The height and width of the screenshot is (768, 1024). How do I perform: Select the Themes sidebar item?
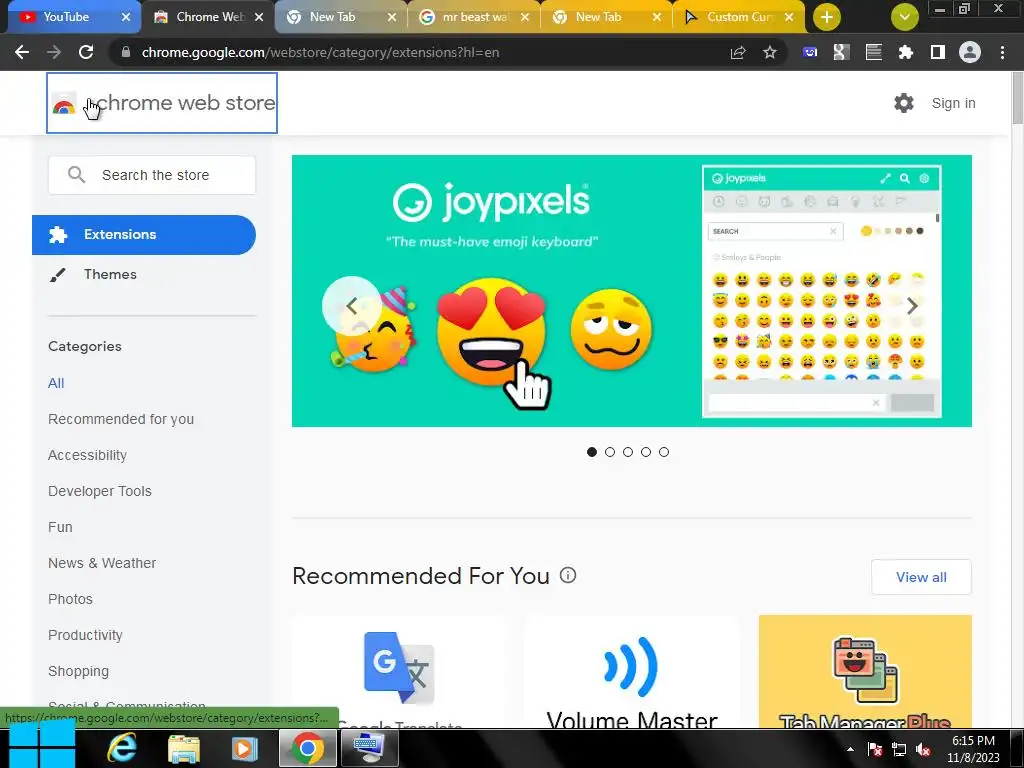[x=110, y=274]
